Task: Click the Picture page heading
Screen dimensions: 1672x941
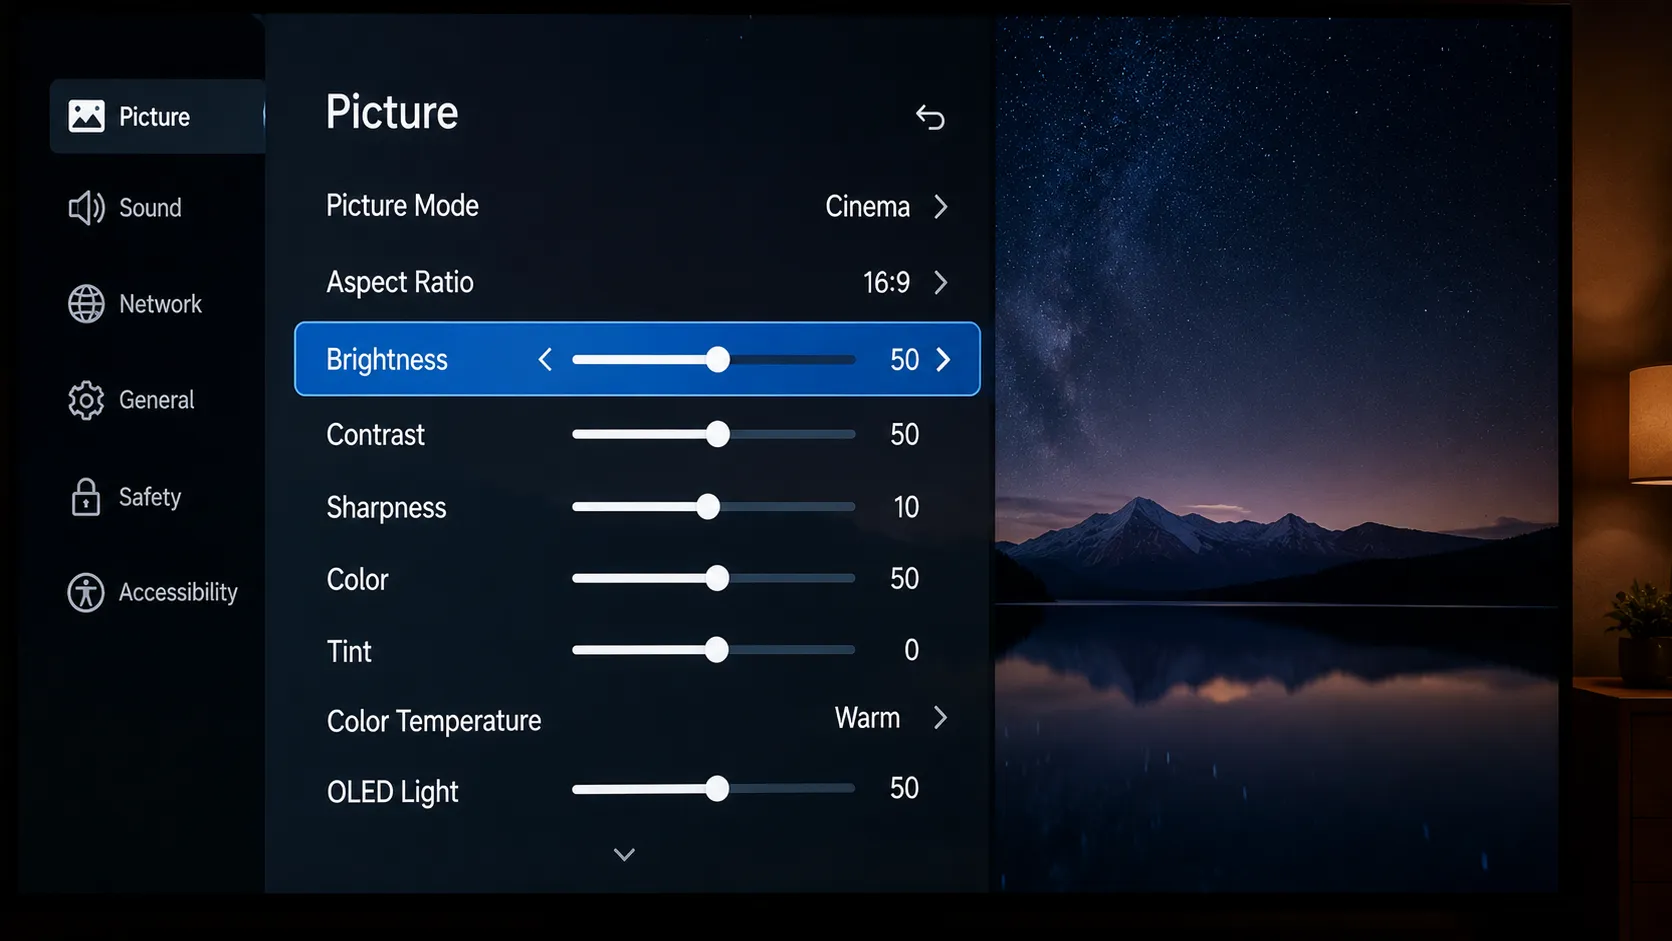Action: (x=392, y=112)
